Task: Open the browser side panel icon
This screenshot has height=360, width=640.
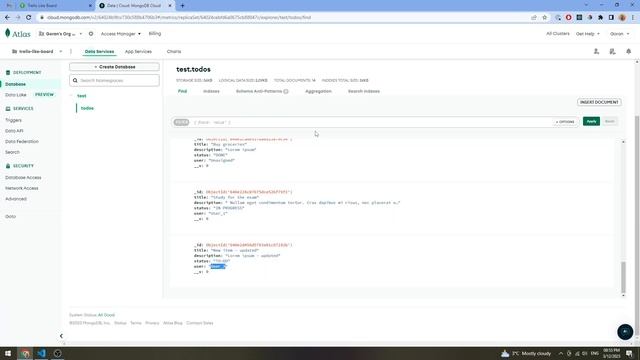Action: (611, 18)
